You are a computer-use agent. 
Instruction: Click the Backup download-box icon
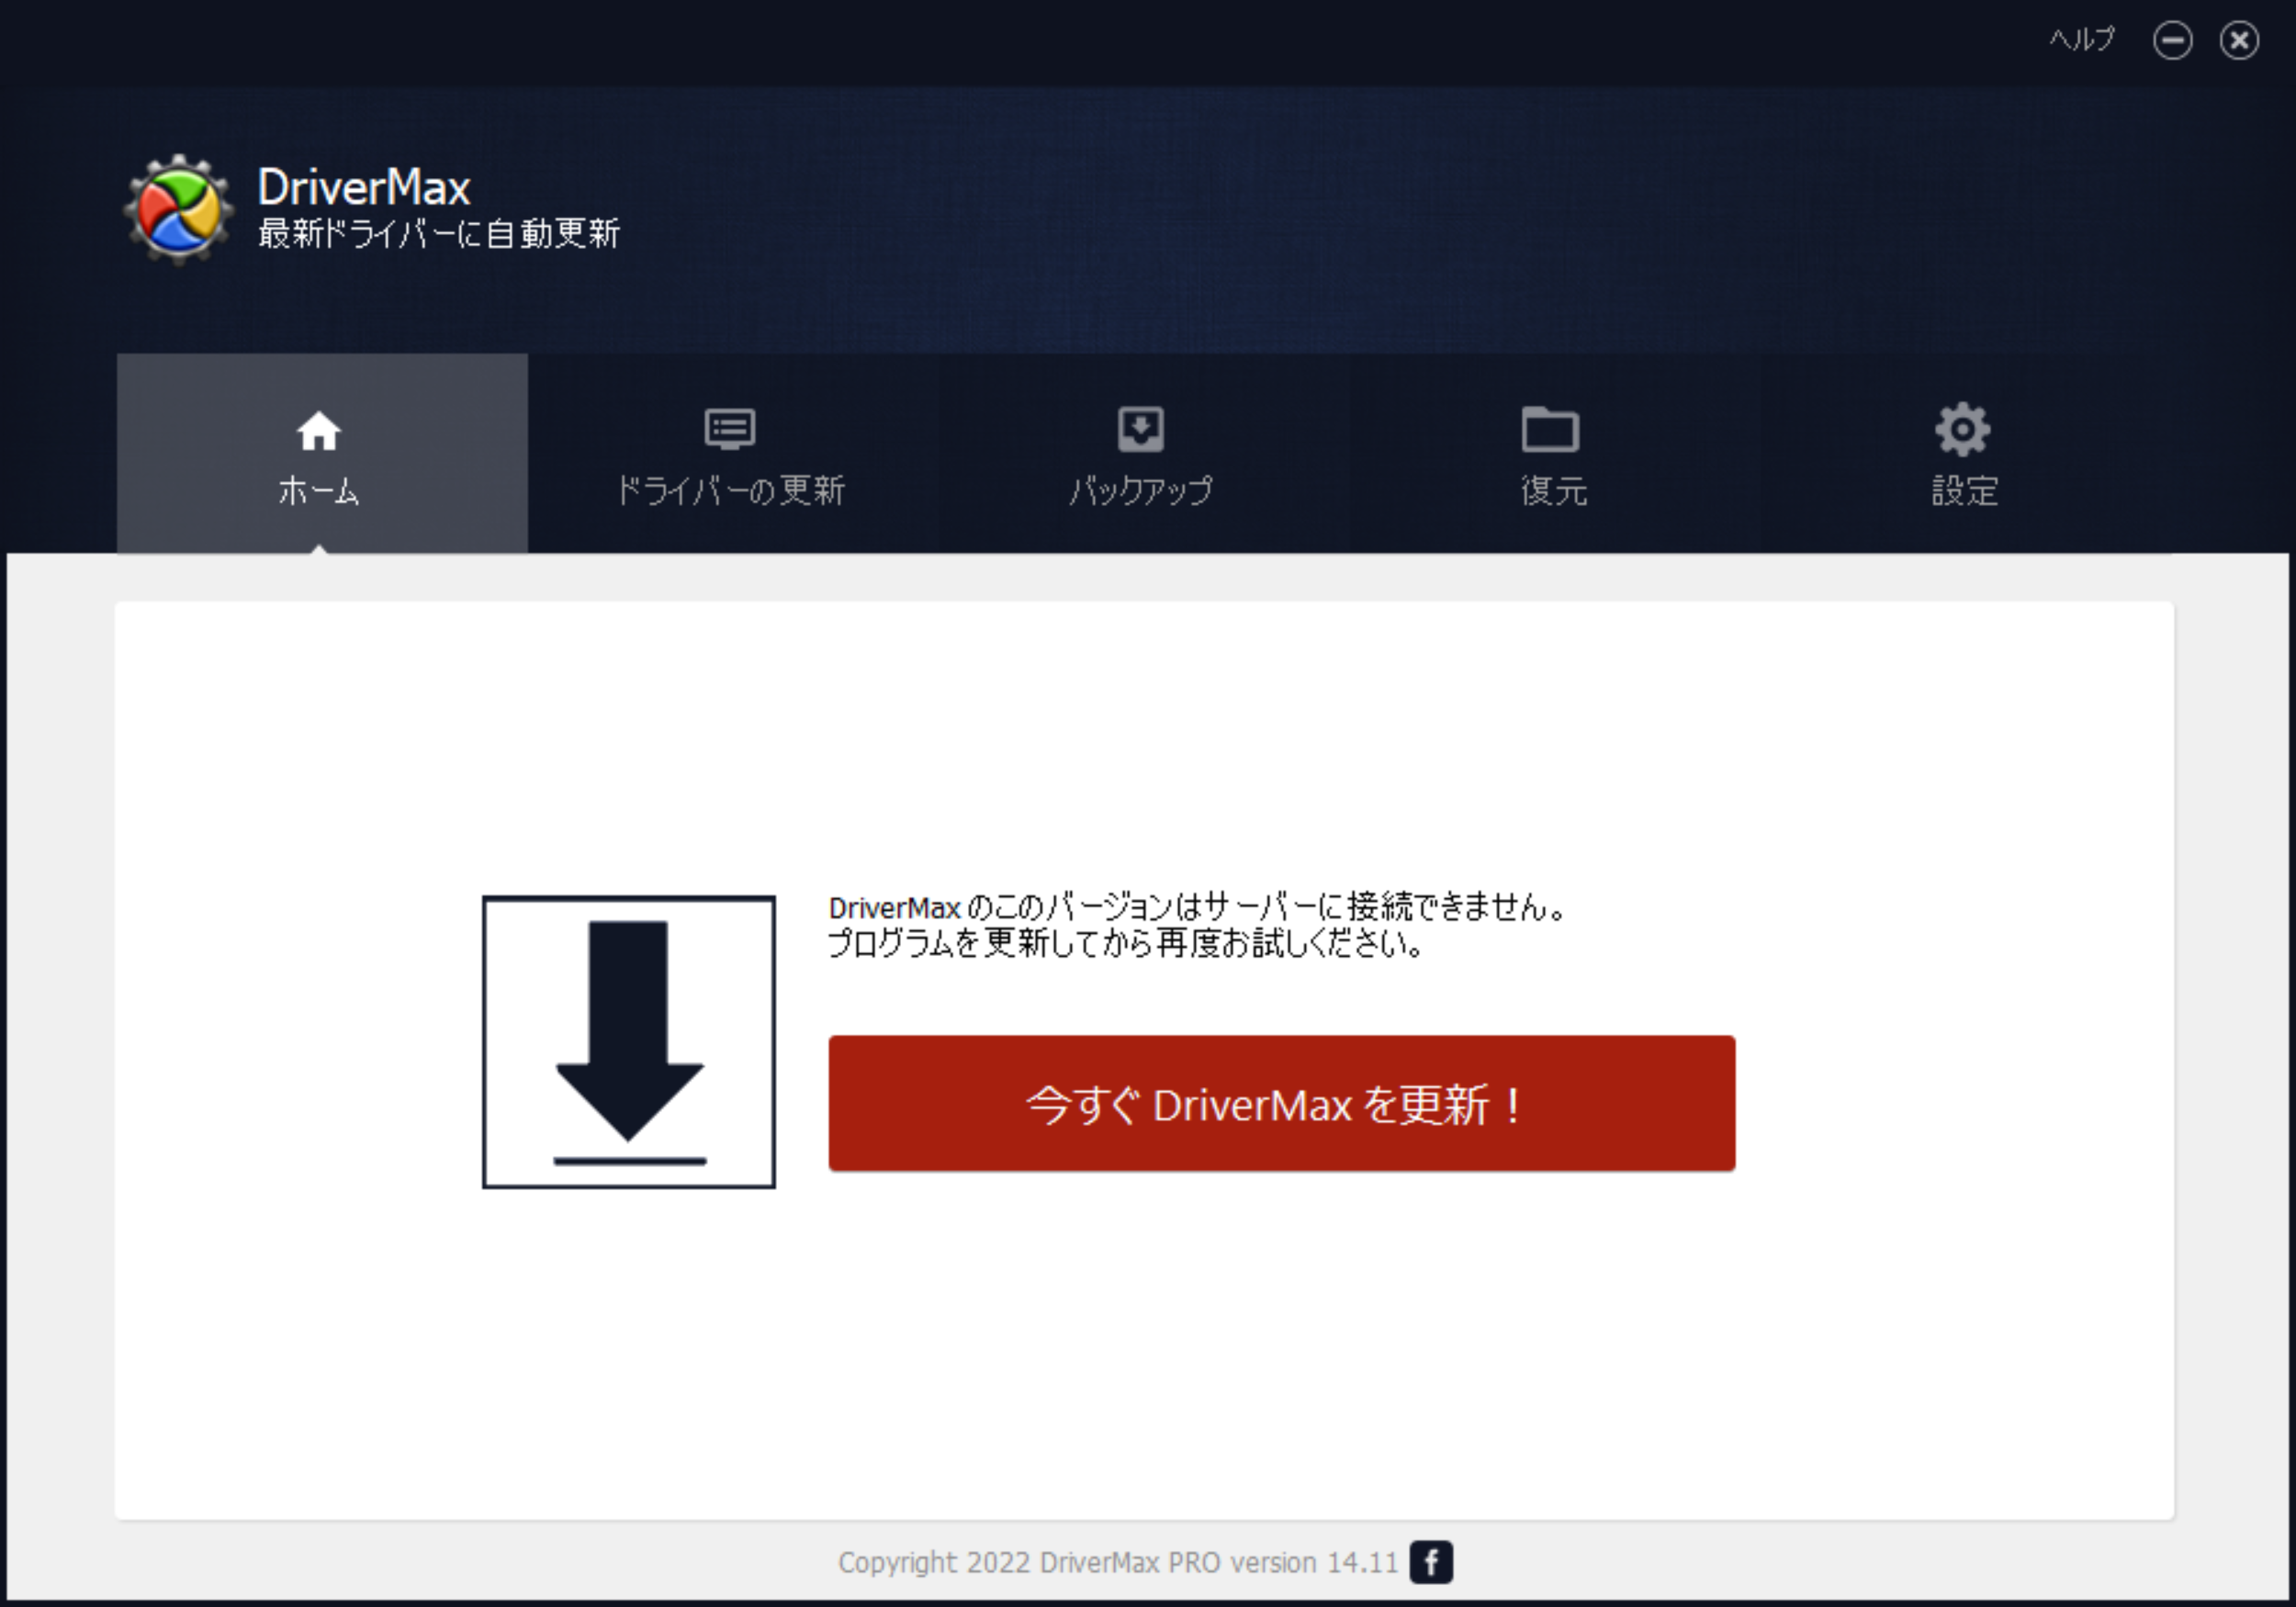[x=1140, y=429]
